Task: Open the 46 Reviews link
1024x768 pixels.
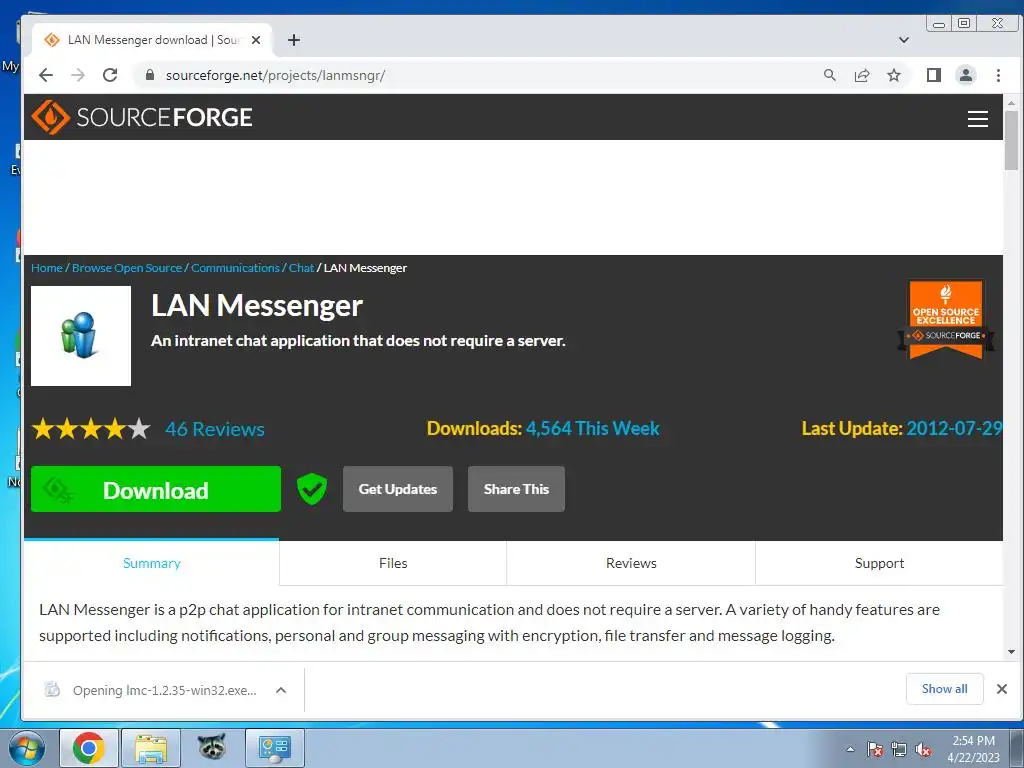Action: 215,429
